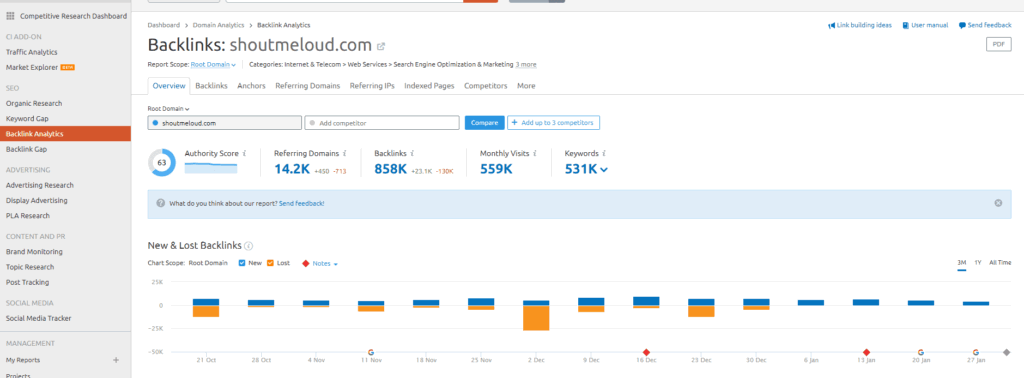Switch to the Referring Domains tab
1024x378 pixels.
coord(308,86)
